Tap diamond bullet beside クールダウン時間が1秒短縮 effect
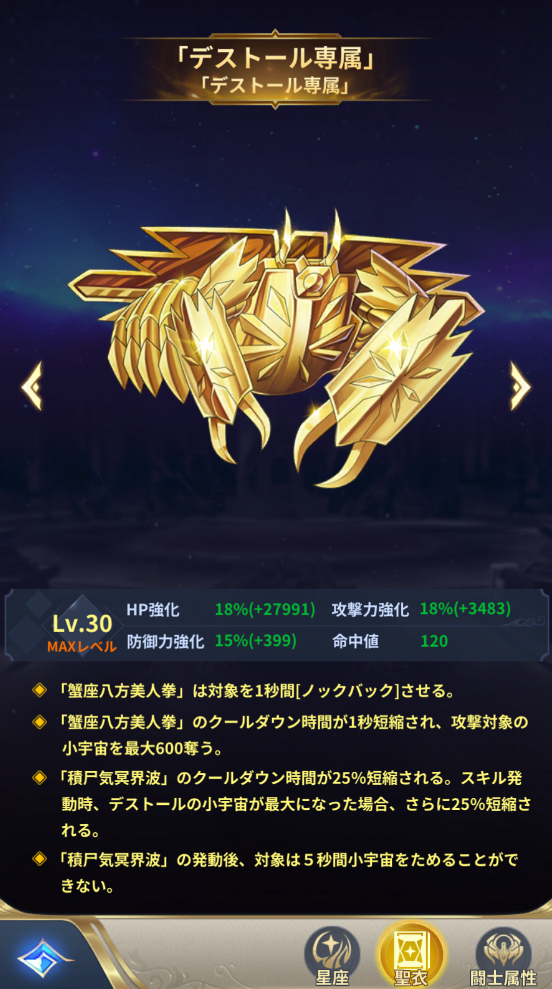Viewport: 552px width, 989px height. pyautogui.click(x=39, y=720)
